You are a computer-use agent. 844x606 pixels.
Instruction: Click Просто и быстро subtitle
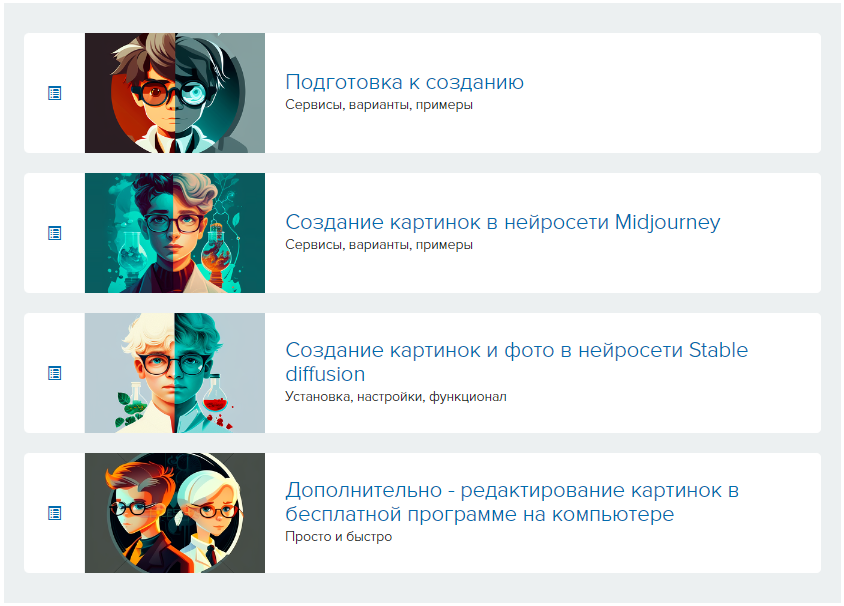click(339, 537)
